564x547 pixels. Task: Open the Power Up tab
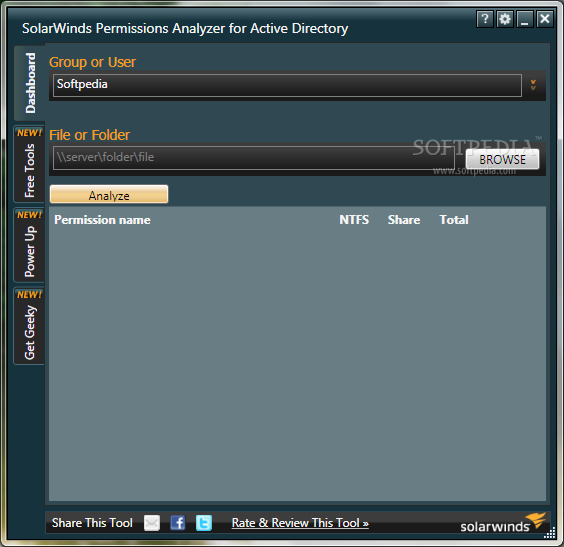pos(29,245)
